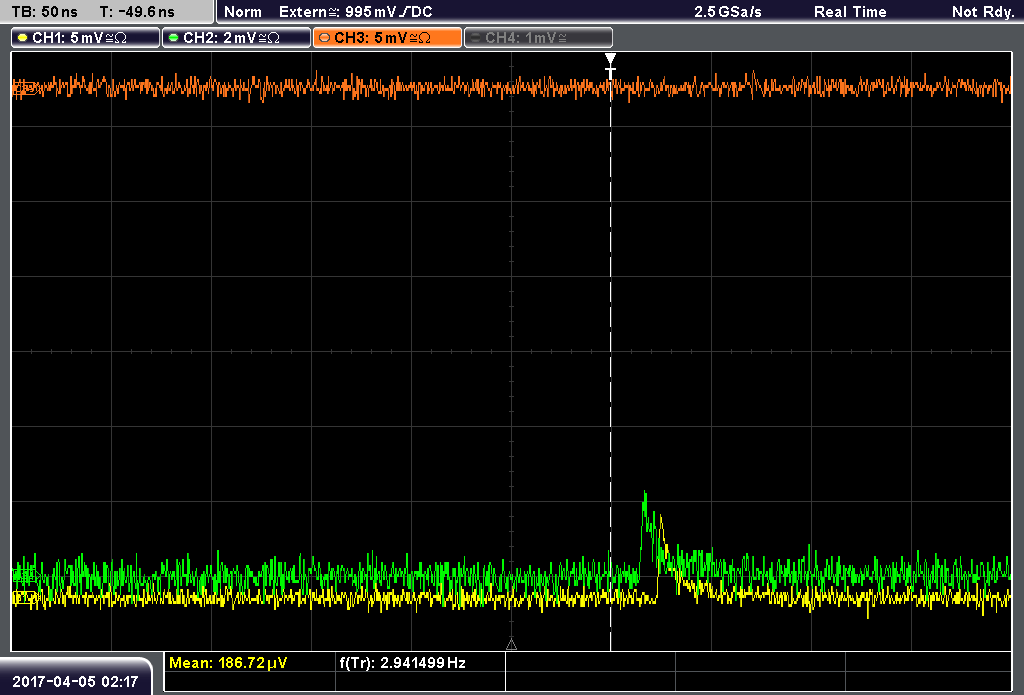
Task: Click the yellow CH1 indicator dot
Action: click(x=23, y=38)
